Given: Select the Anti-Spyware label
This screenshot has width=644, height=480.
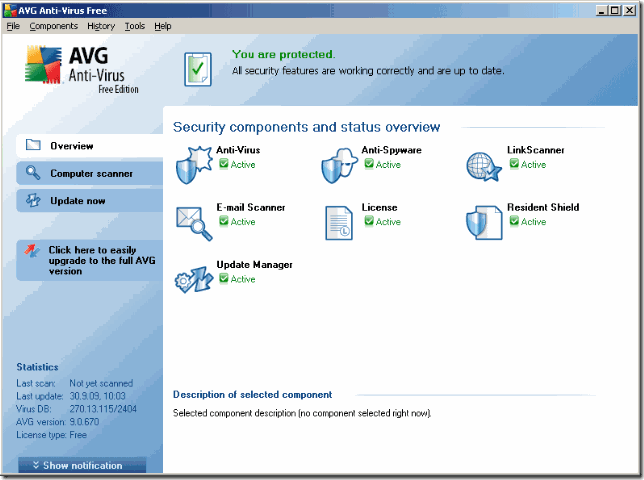Looking at the screenshot, I should (x=391, y=150).
